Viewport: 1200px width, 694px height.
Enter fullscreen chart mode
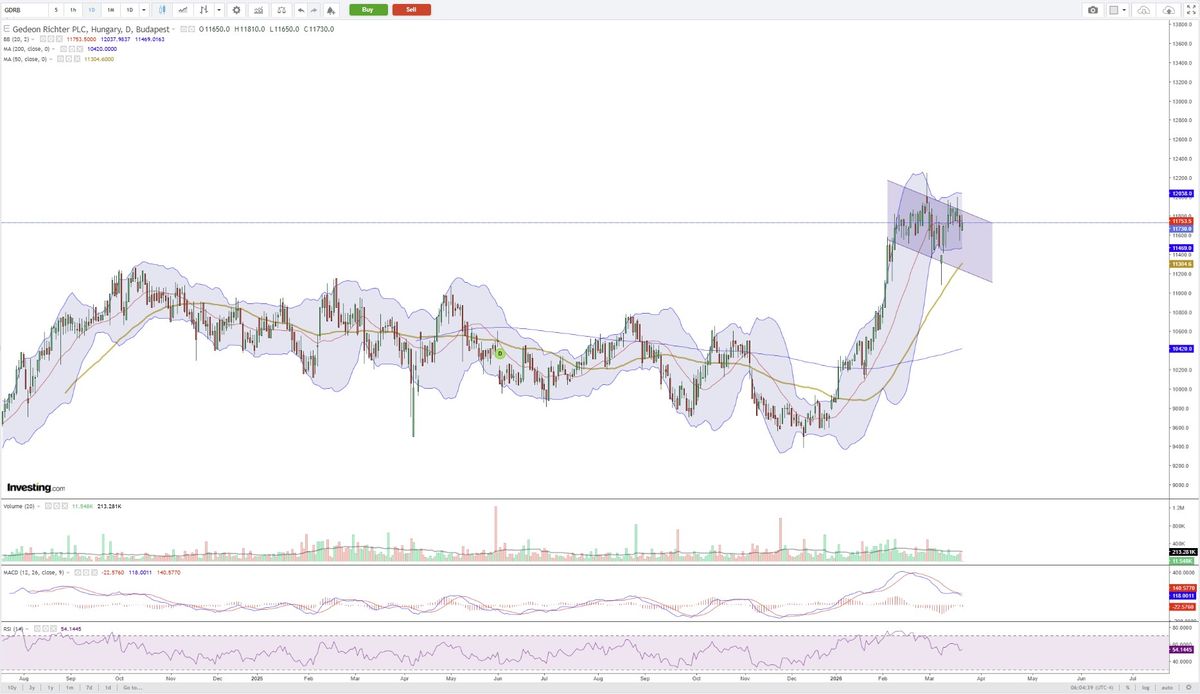1190,10
